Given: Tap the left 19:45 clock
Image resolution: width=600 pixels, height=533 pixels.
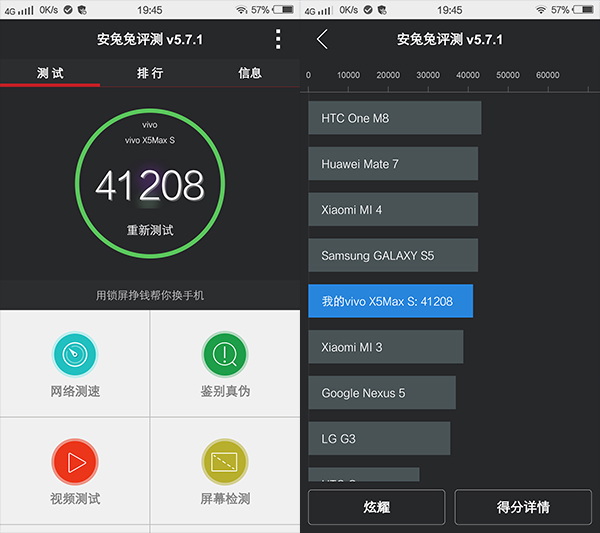Looking at the screenshot, I should coord(150,10).
